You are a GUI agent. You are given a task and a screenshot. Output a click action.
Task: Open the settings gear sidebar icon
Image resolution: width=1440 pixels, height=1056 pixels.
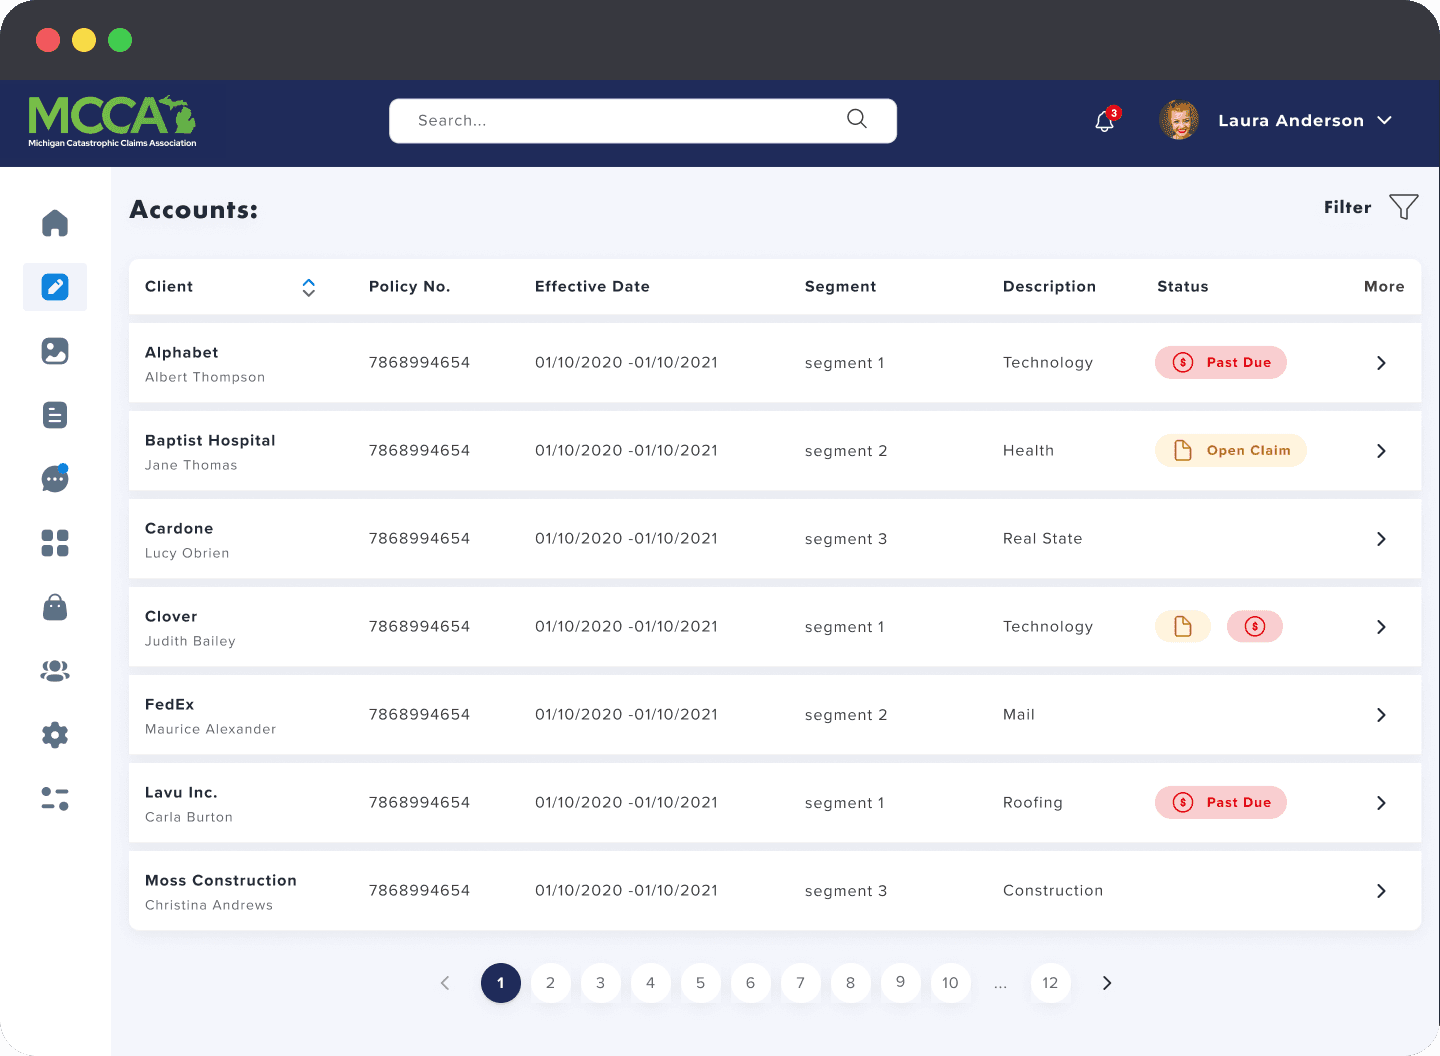coord(55,735)
